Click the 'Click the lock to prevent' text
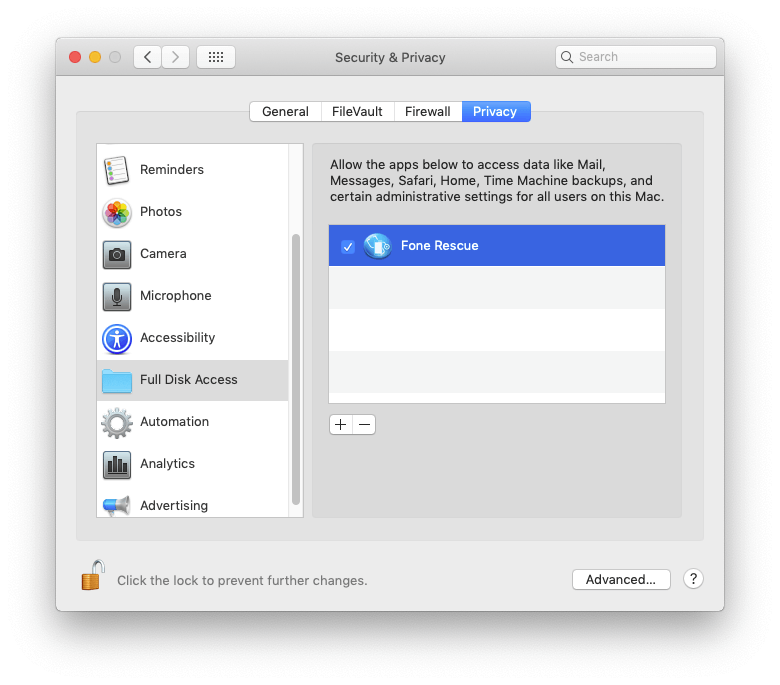The image size is (780, 685). pos(242,581)
